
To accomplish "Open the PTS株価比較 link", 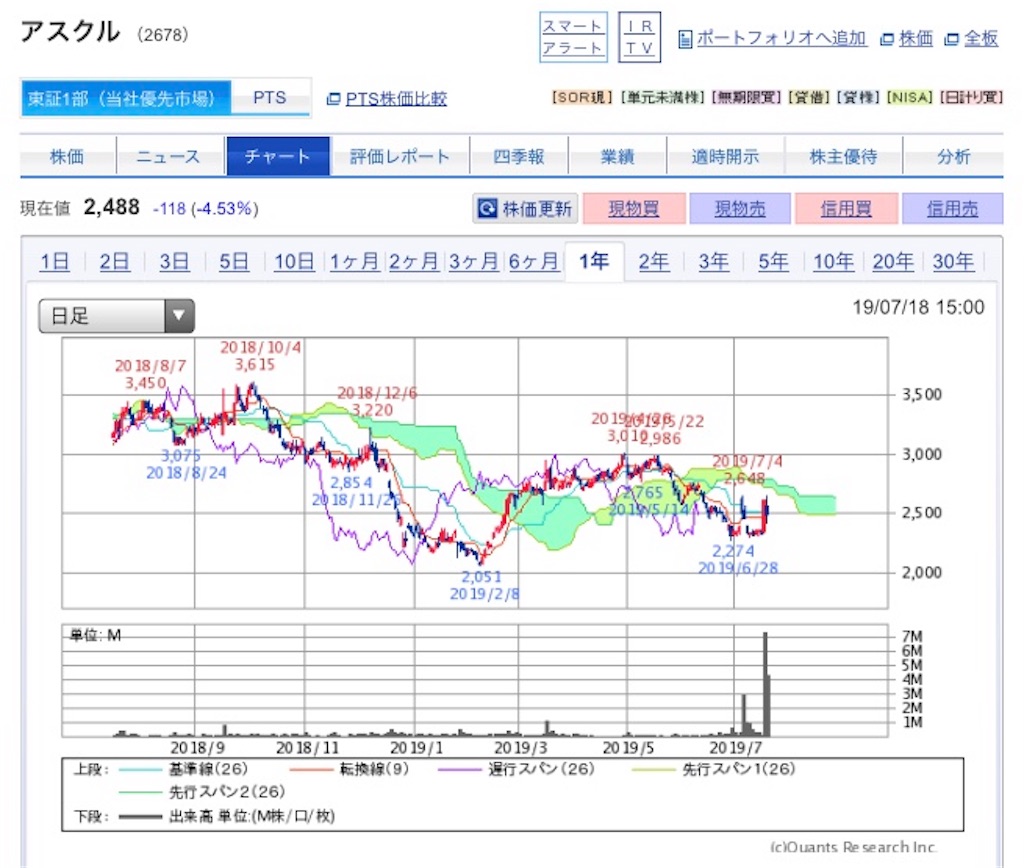I will click(396, 99).
